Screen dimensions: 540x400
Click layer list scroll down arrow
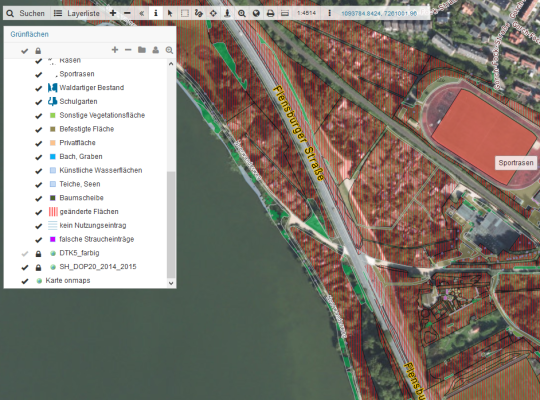click(171, 283)
